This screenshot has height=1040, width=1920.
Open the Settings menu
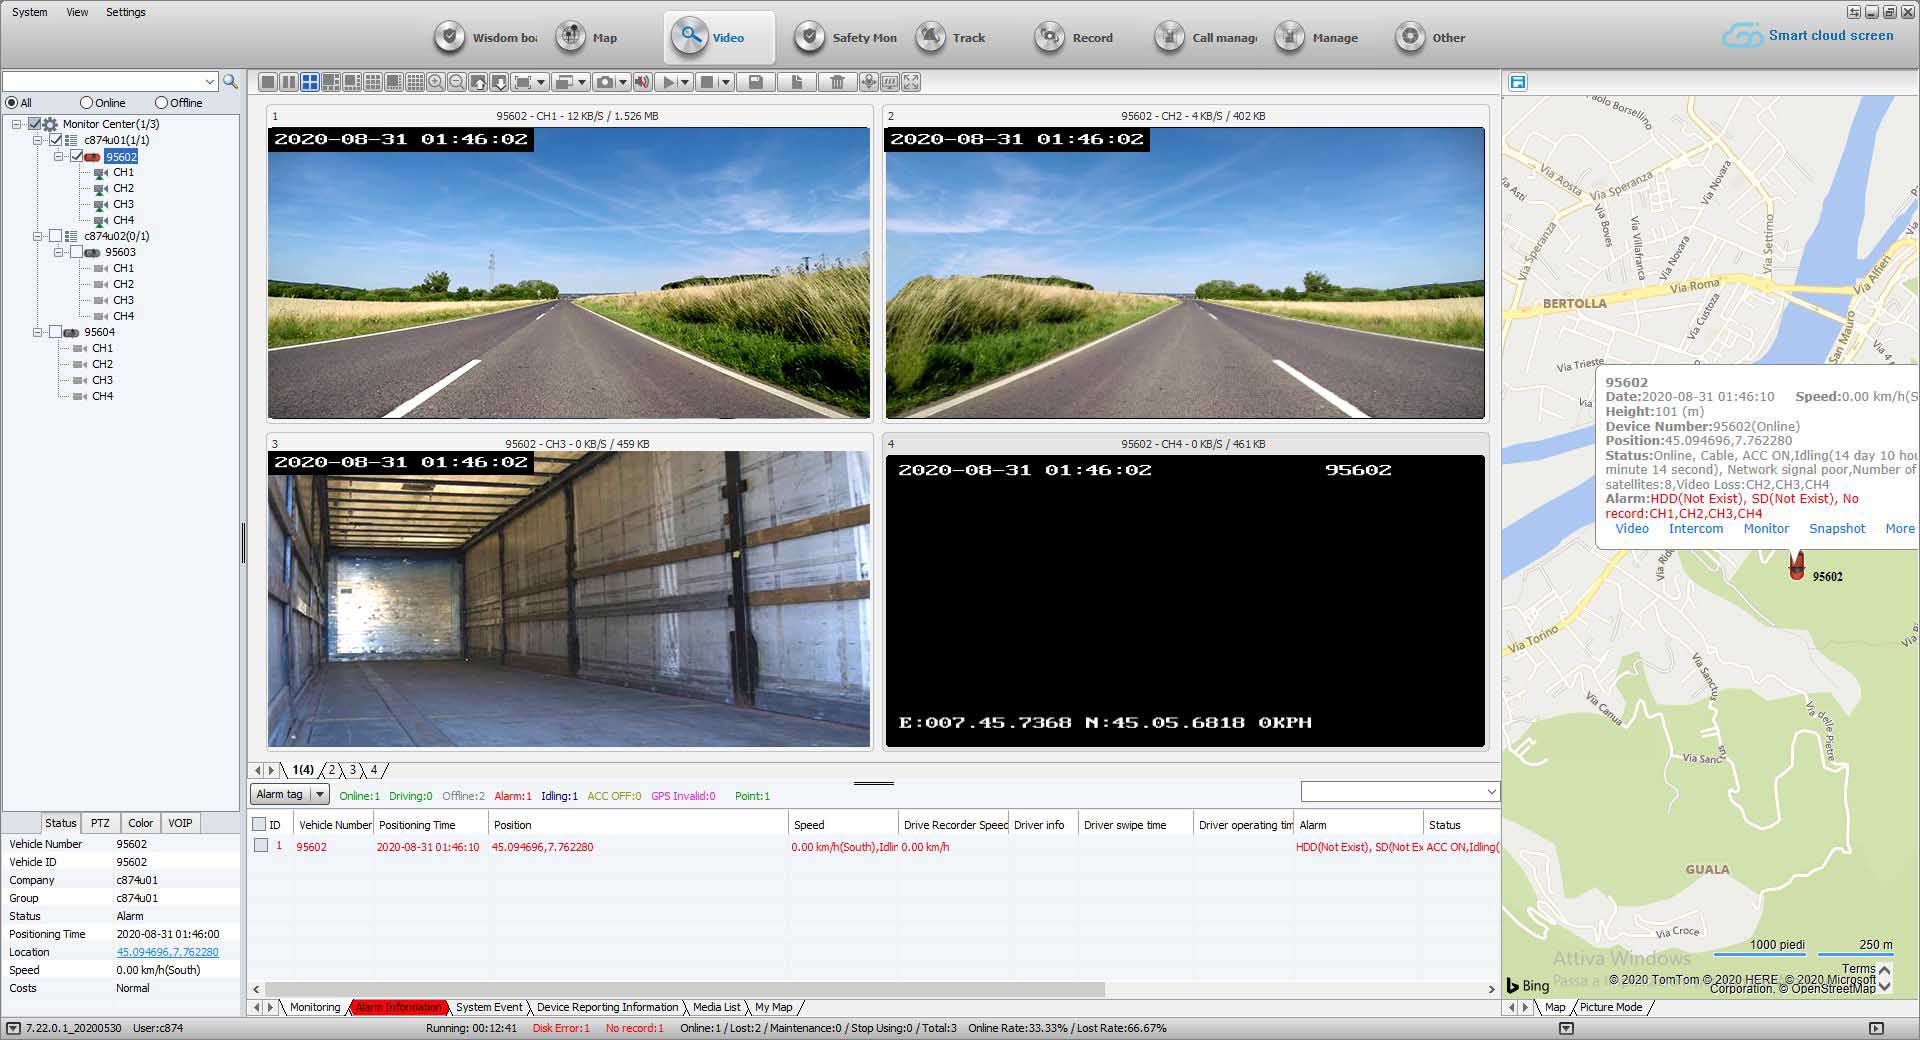tap(126, 12)
